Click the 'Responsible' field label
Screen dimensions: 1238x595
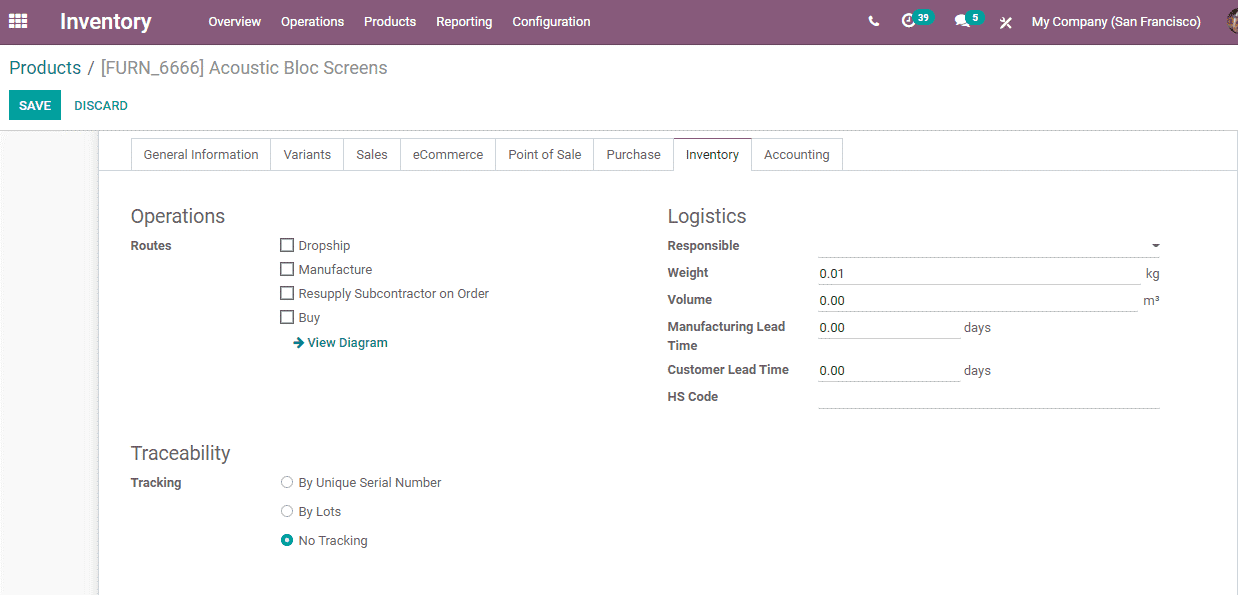click(x=704, y=245)
